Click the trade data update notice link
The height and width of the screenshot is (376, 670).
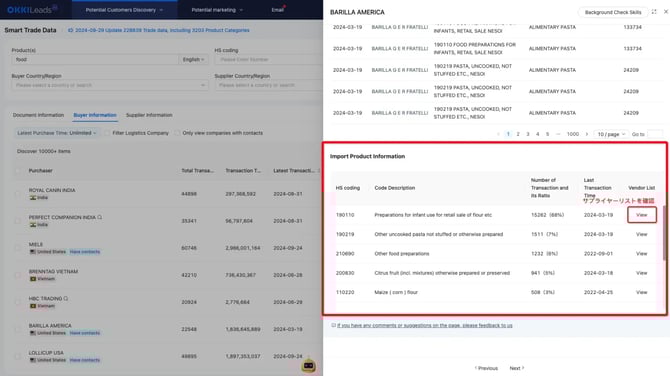point(162,30)
